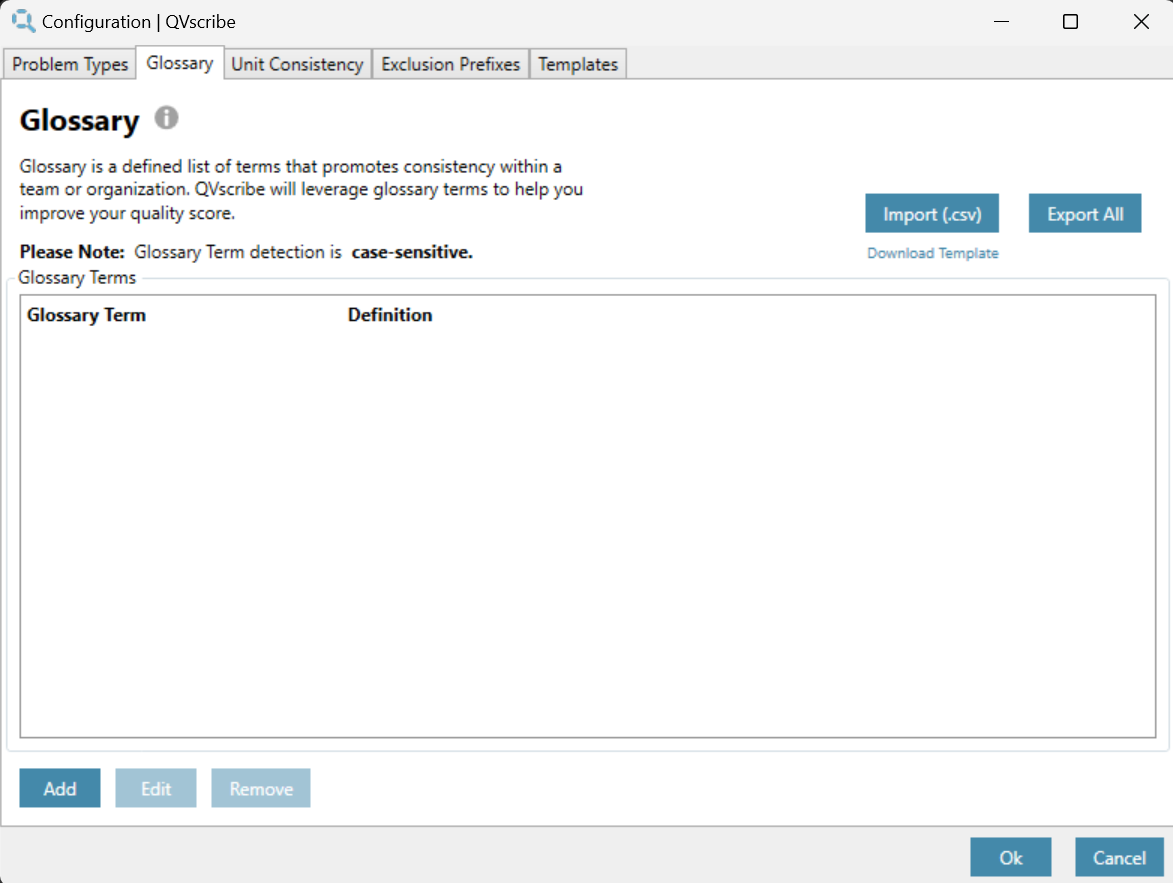Select the Glossary tab
Viewport: 1173px width, 883px height.
point(180,63)
